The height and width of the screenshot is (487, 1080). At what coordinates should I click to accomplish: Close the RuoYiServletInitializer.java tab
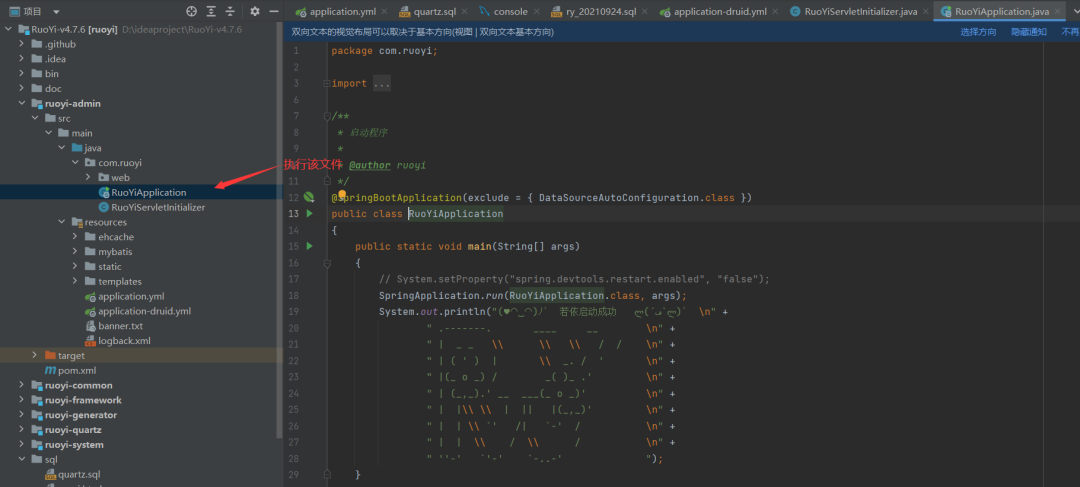coord(927,12)
